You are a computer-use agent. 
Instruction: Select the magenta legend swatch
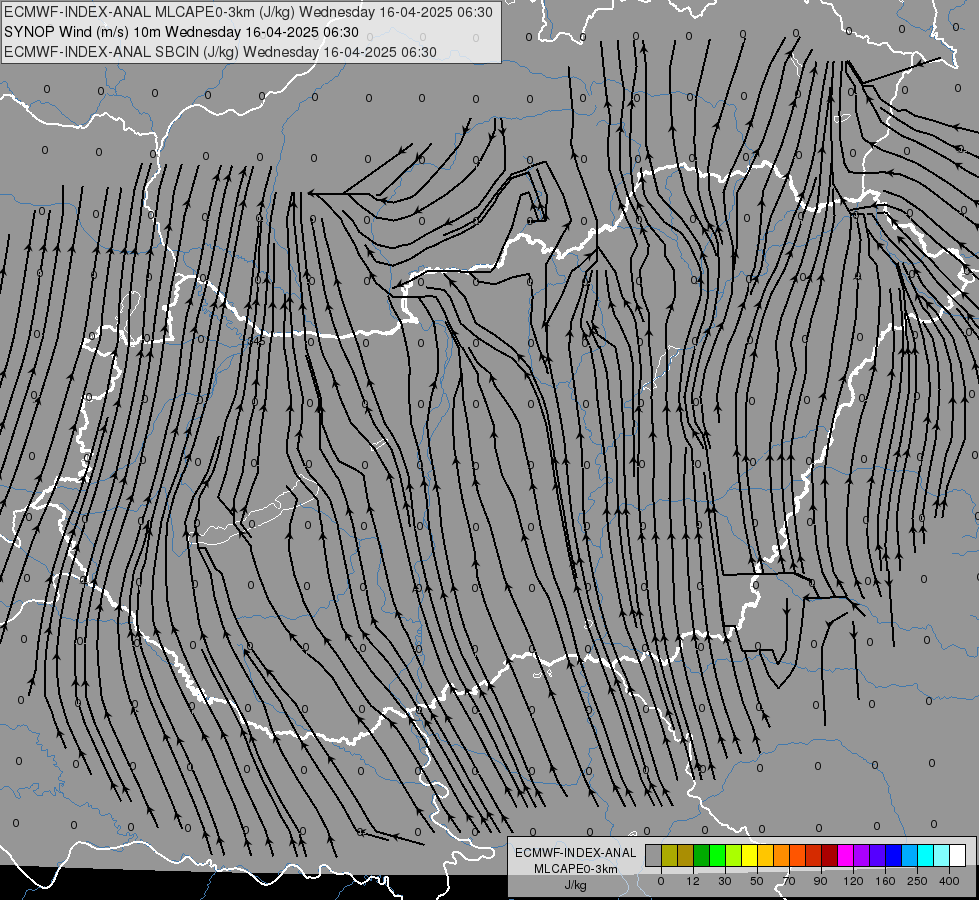[846, 855]
